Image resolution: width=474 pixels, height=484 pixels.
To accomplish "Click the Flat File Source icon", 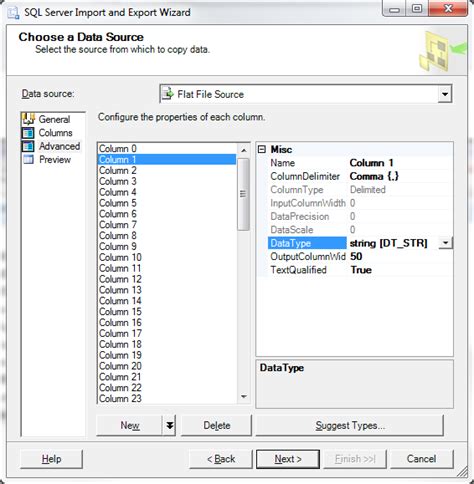I will [x=168, y=94].
